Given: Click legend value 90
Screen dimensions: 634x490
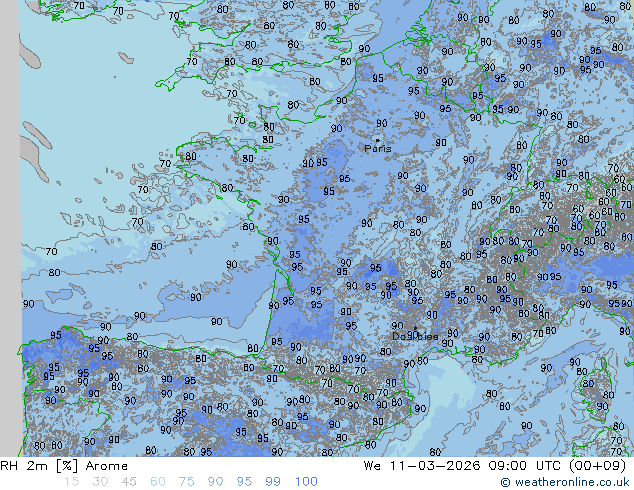Looking at the screenshot, I should click(215, 482).
